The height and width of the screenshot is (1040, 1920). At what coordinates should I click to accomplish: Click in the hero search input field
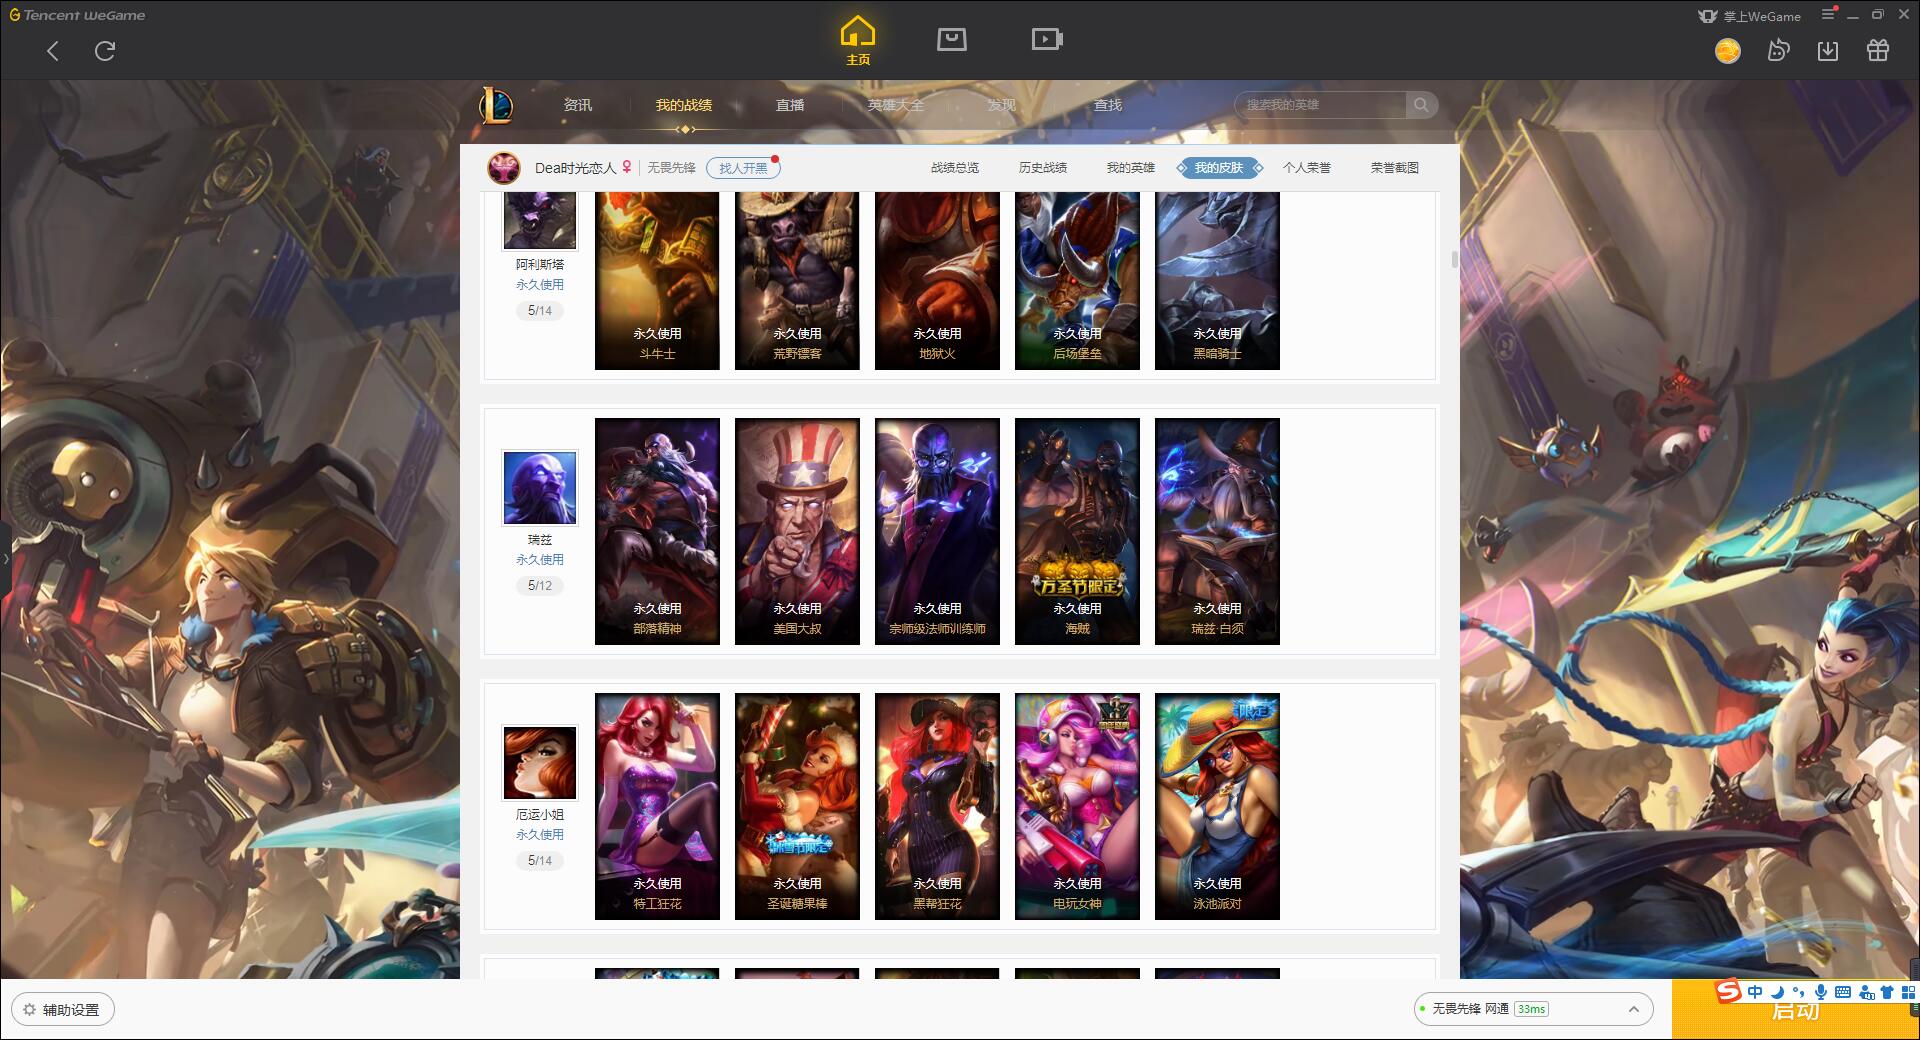(x=1320, y=105)
